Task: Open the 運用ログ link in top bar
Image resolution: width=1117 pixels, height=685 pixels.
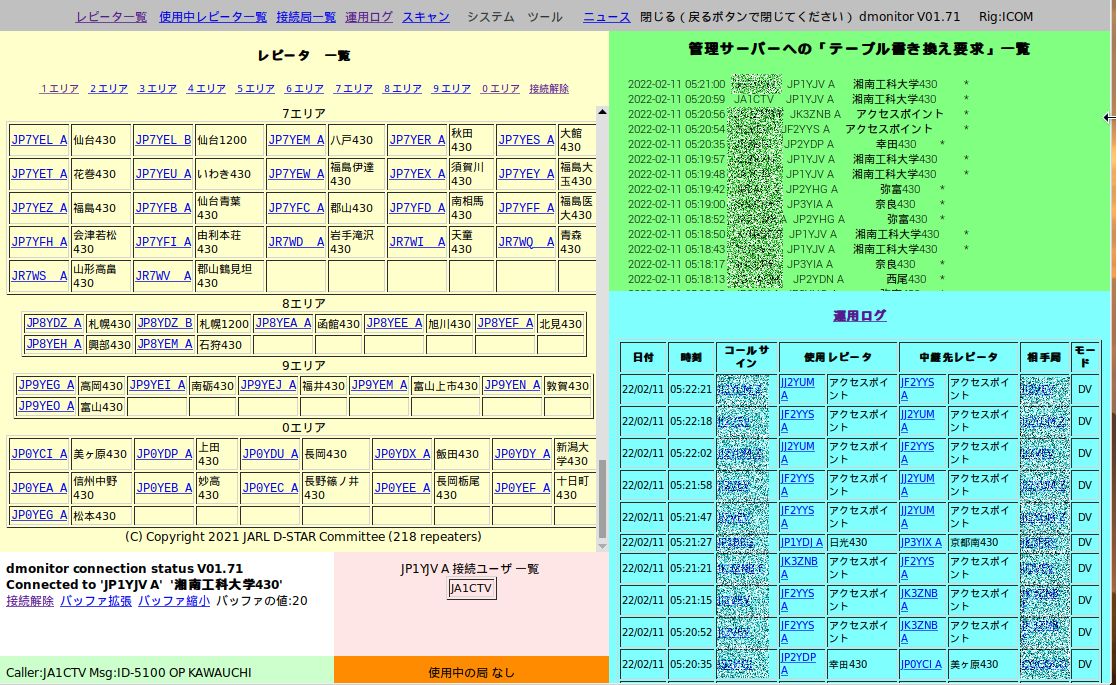Action: click(368, 16)
